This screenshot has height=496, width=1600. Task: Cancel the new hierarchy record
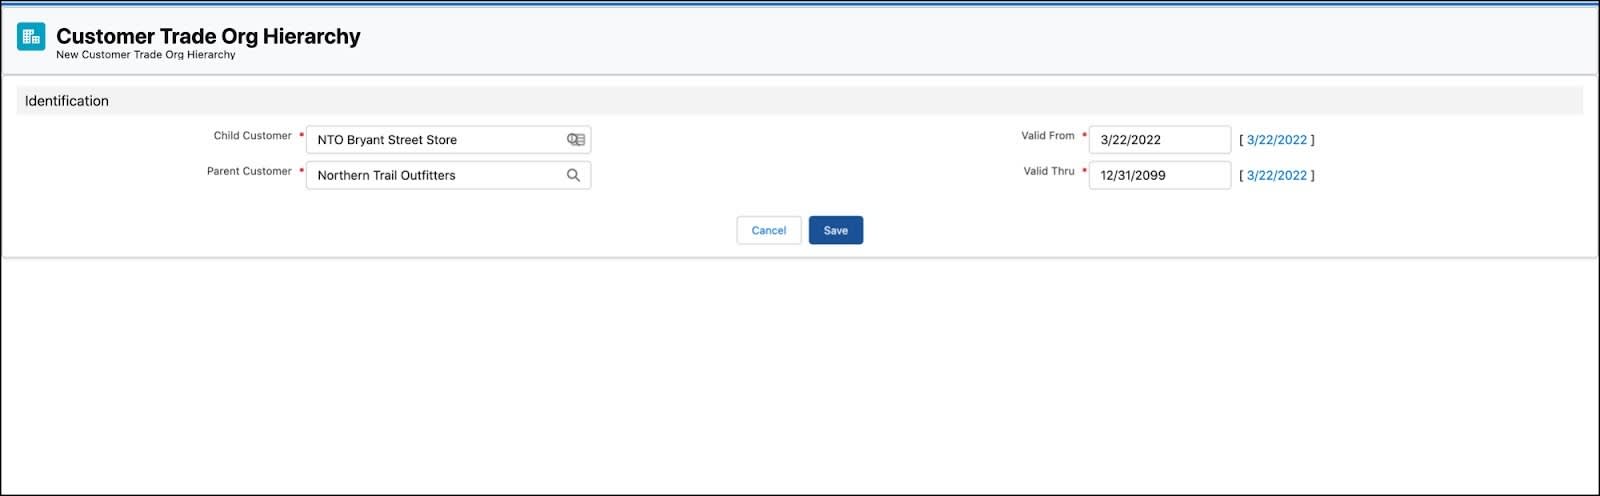pyautogui.click(x=769, y=230)
